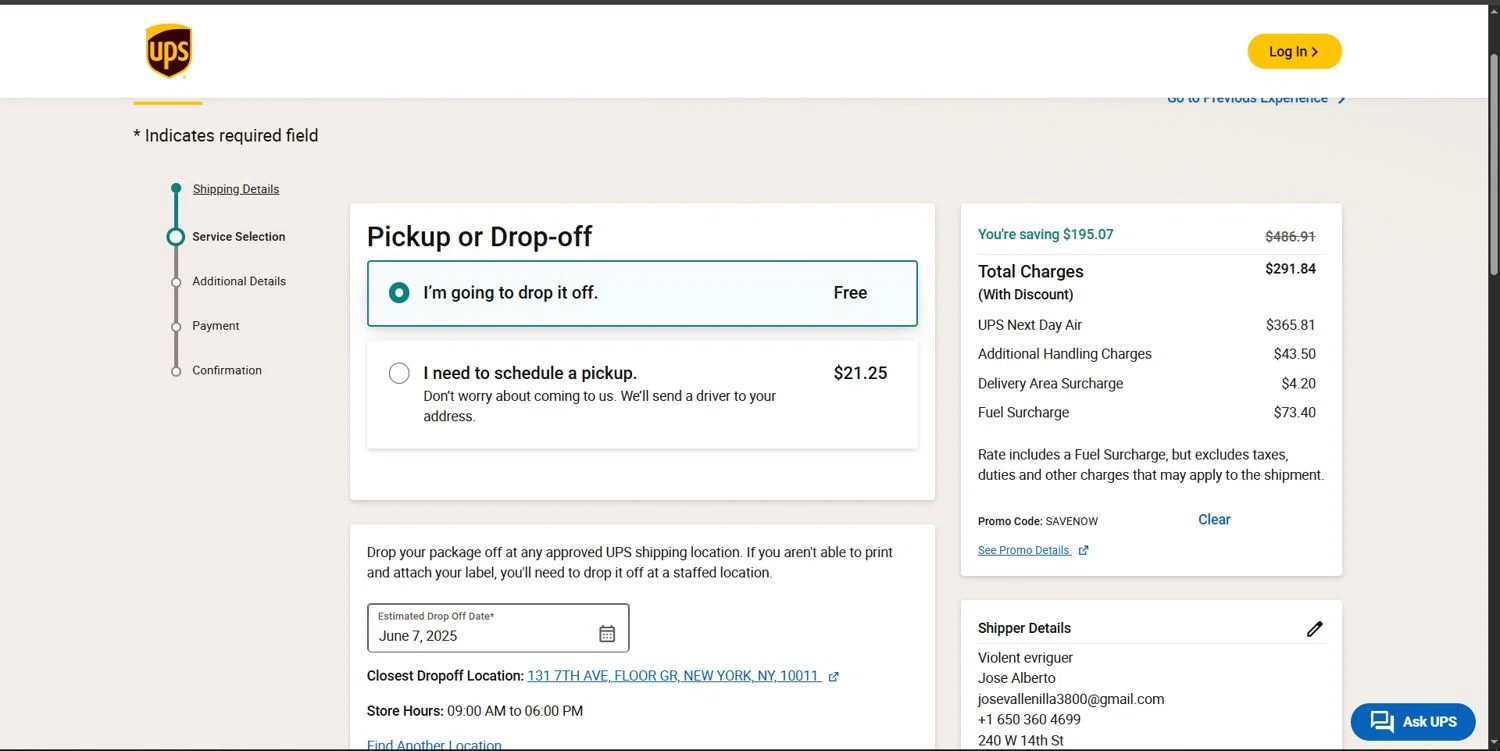The height and width of the screenshot is (751, 1500).
Task: Click the Additional Handling Charges label
Action: (x=1065, y=354)
